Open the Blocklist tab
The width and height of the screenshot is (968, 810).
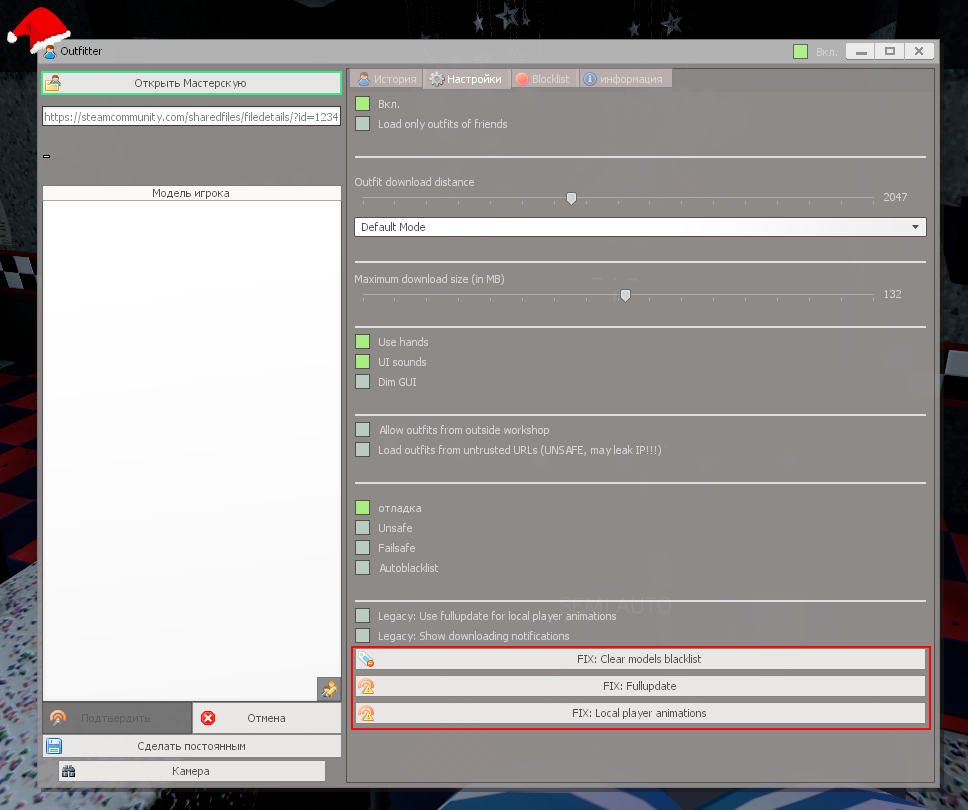coord(544,79)
